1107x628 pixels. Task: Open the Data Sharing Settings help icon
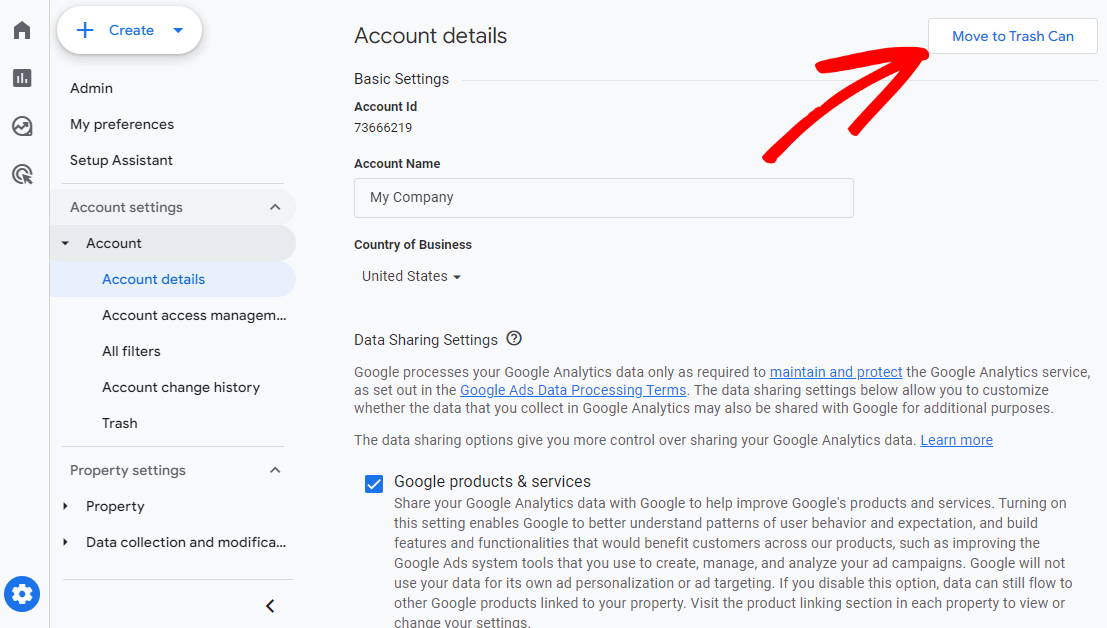(514, 339)
